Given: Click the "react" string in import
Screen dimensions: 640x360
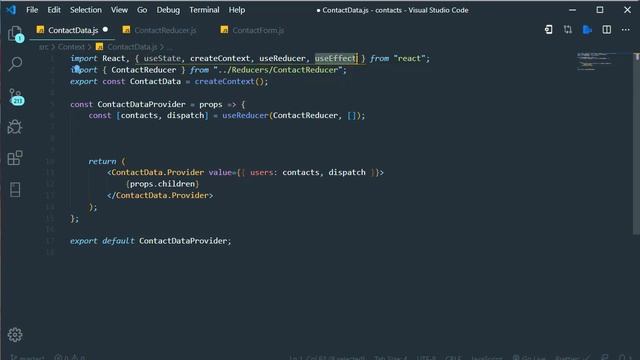Looking at the screenshot, I should [409, 58].
